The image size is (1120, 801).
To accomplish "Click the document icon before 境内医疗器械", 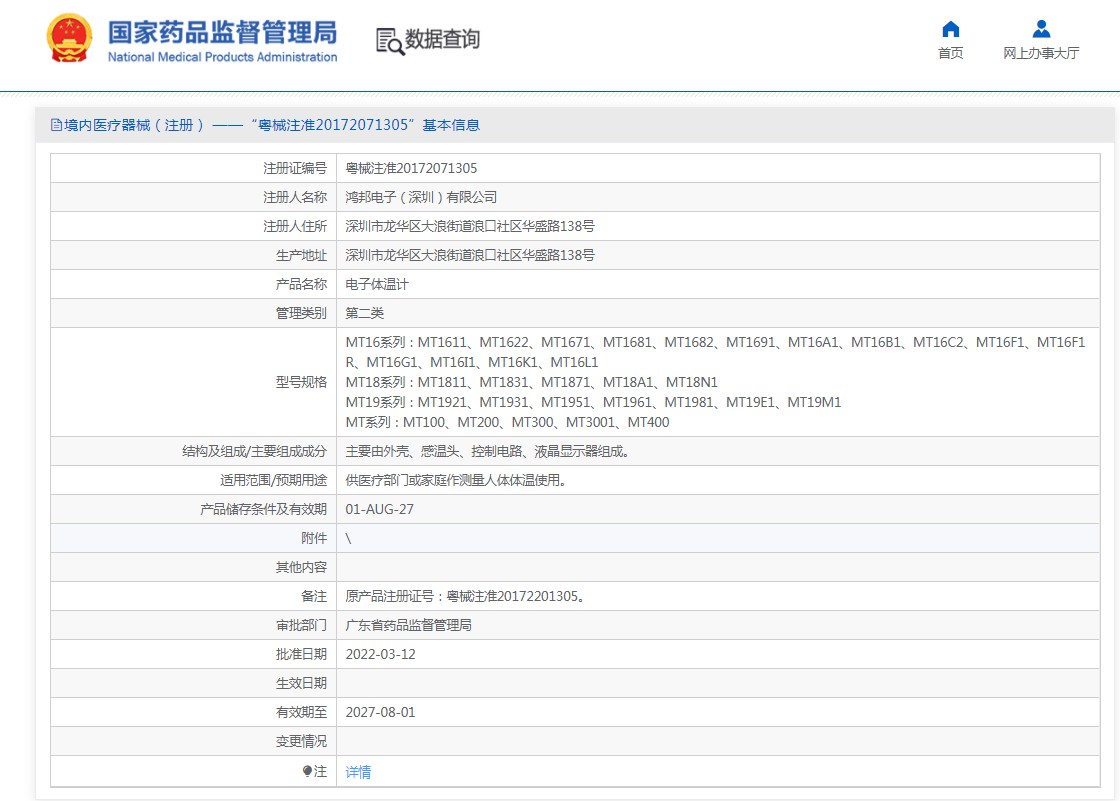I will [x=56, y=125].
